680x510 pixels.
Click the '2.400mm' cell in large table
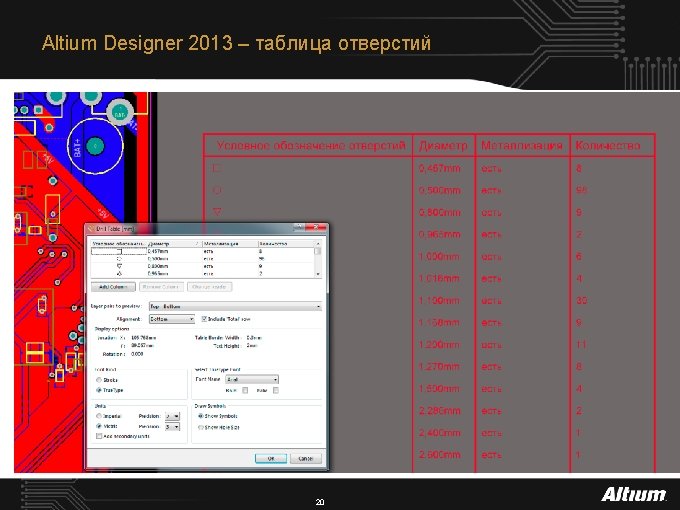pos(439,433)
